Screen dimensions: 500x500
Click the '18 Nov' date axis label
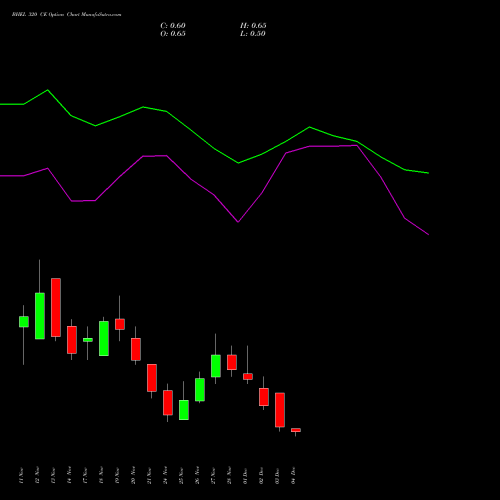click(101, 476)
